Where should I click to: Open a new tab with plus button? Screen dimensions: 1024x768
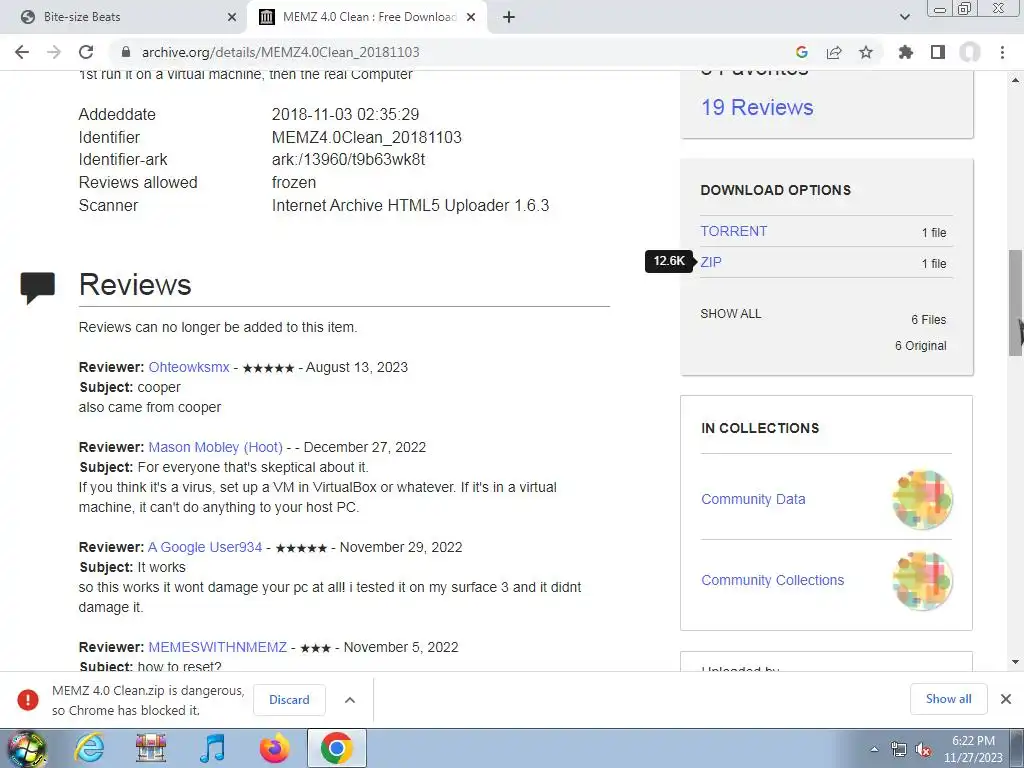(509, 17)
